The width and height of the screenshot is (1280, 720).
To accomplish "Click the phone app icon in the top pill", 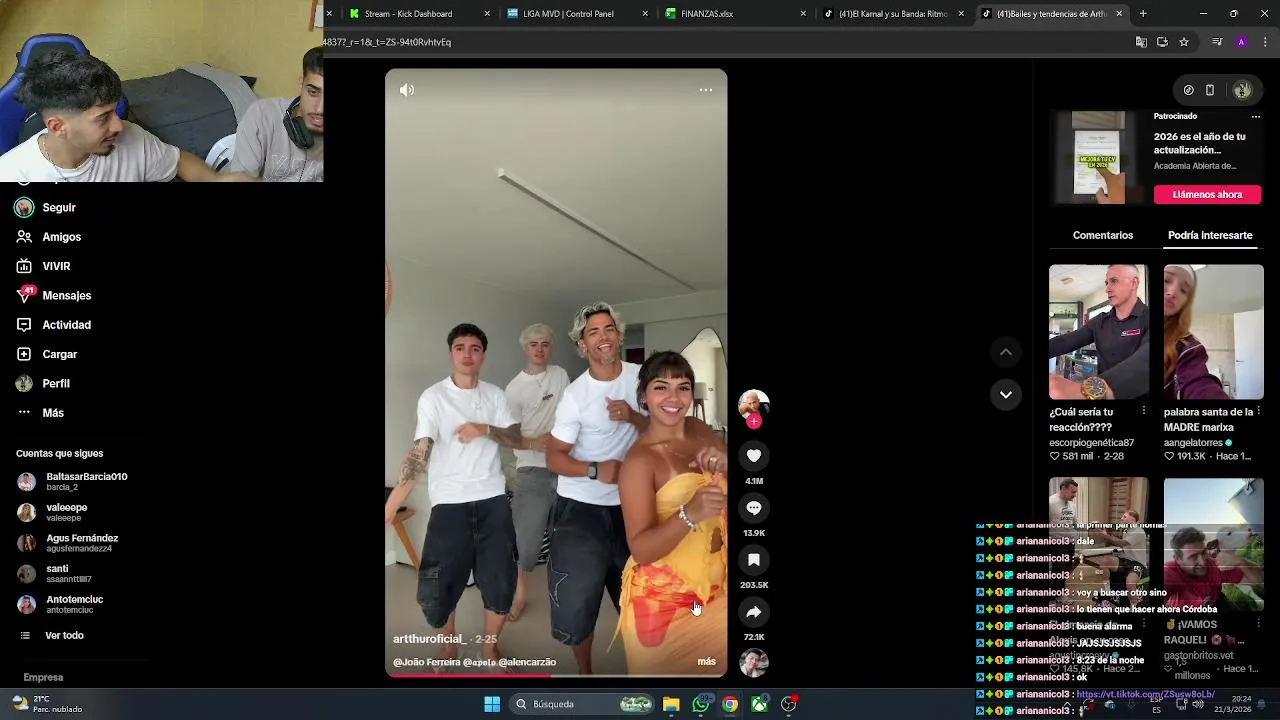I will tap(1210, 90).
